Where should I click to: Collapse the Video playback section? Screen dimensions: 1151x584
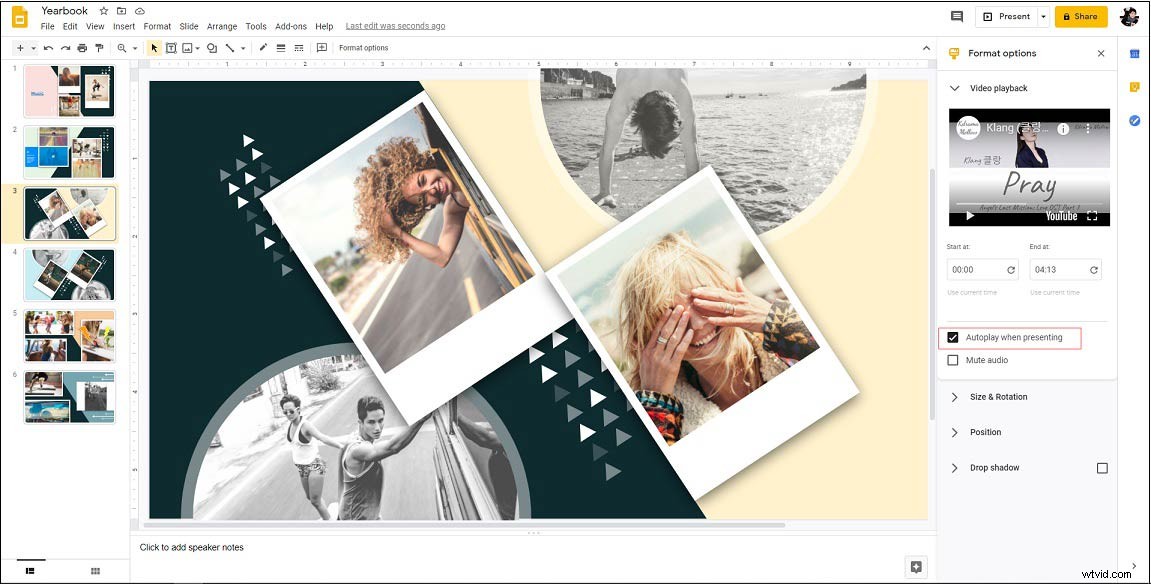click(954, 88)
